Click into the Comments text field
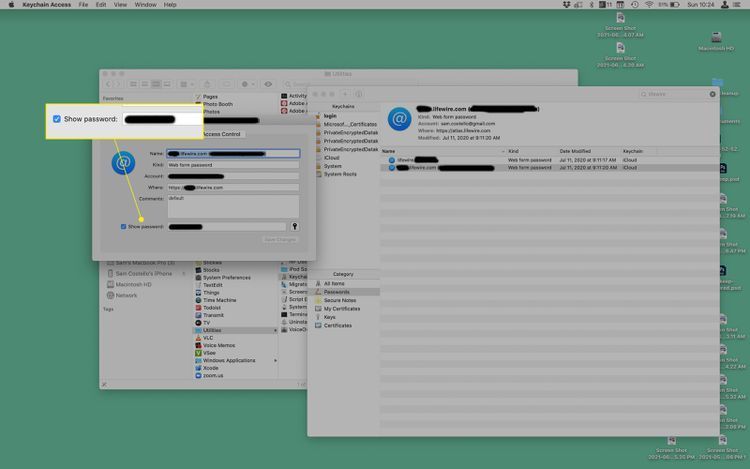Image resolution: width=750 pixels, height=469 pixels. 232,206
